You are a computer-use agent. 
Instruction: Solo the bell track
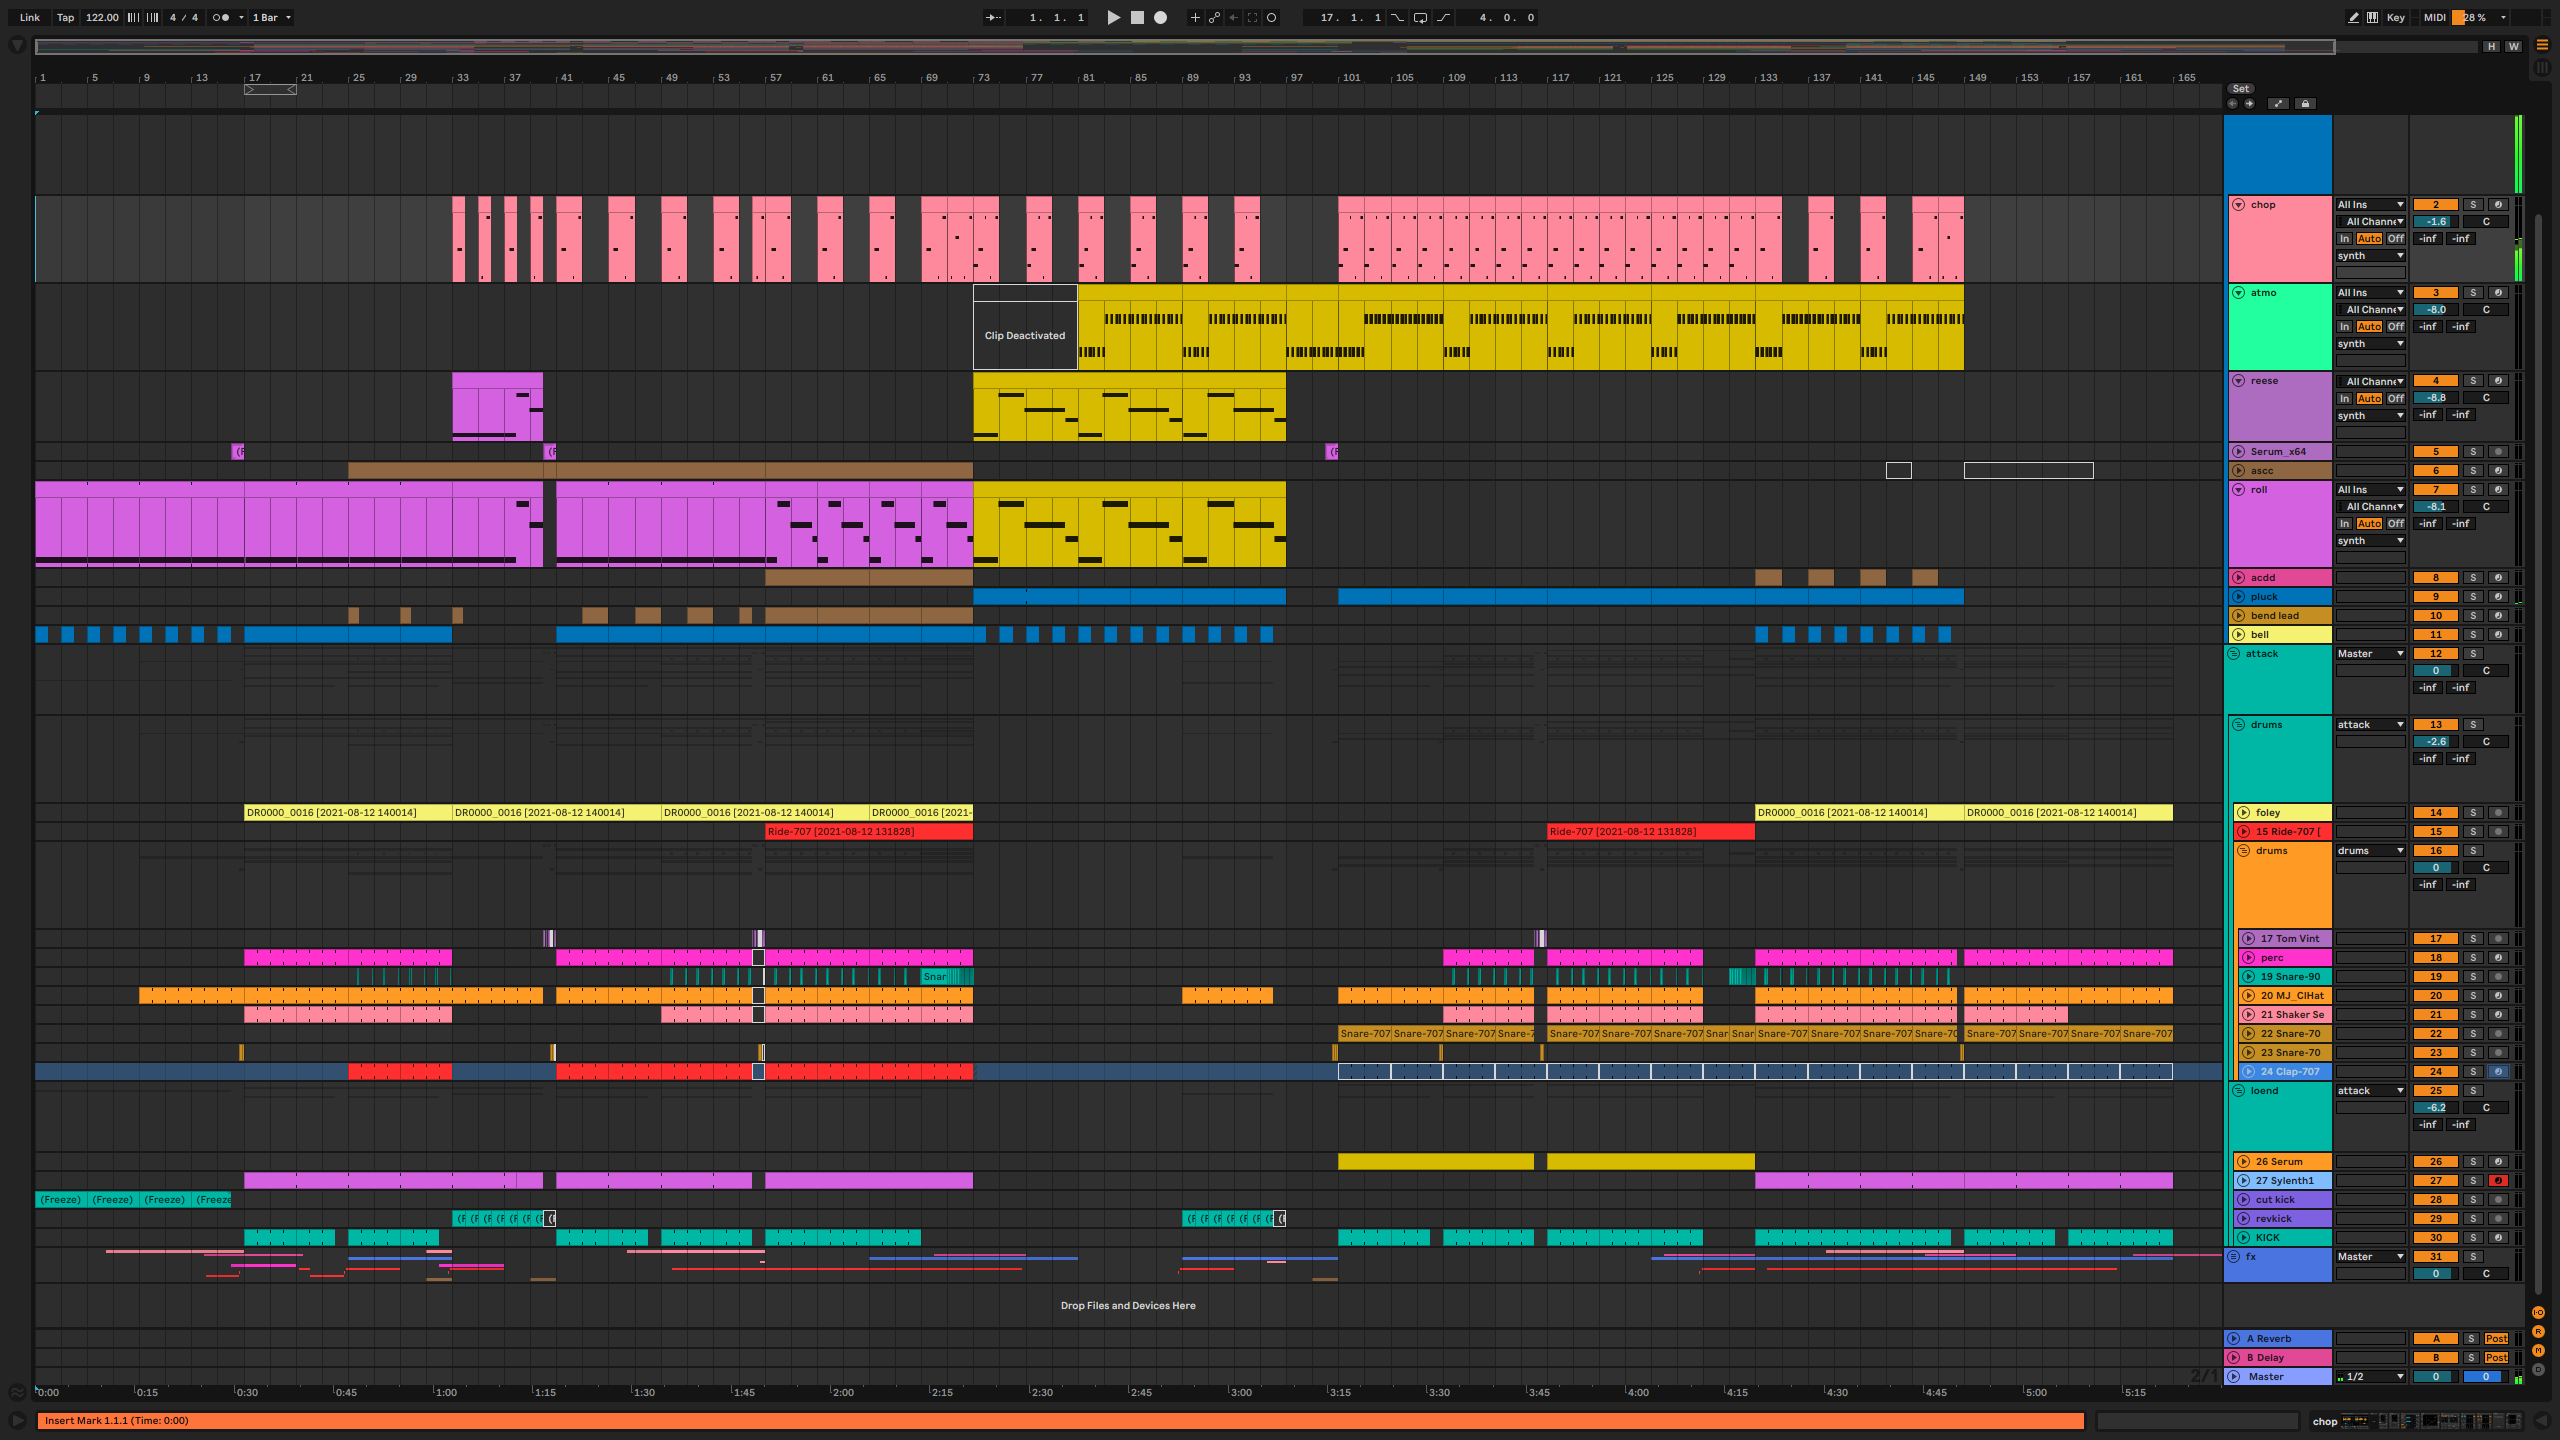click(x=2473, y=635)
